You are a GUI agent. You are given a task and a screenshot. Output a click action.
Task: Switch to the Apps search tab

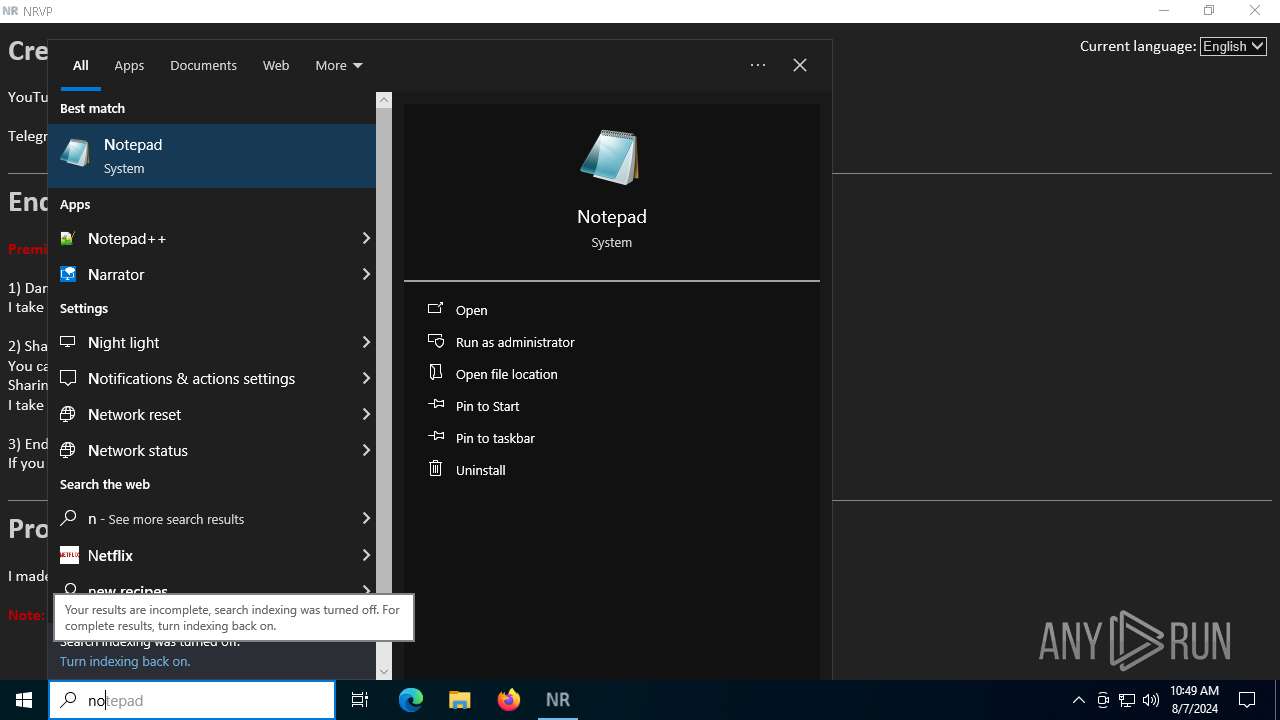coord(129,65)
